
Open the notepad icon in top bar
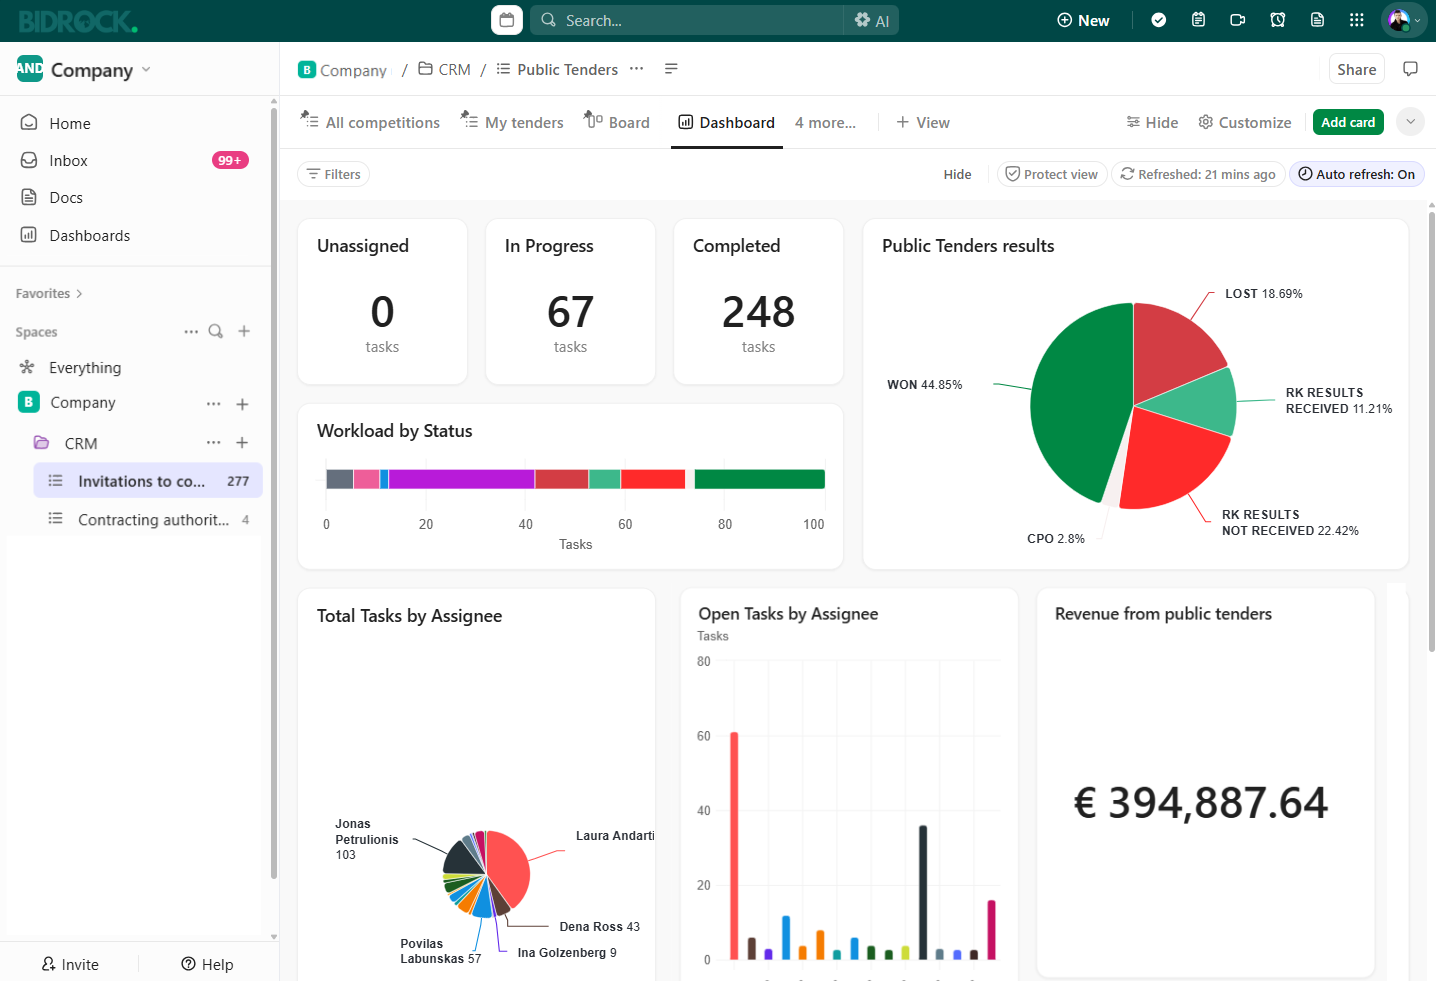[x=1198, y=20]
